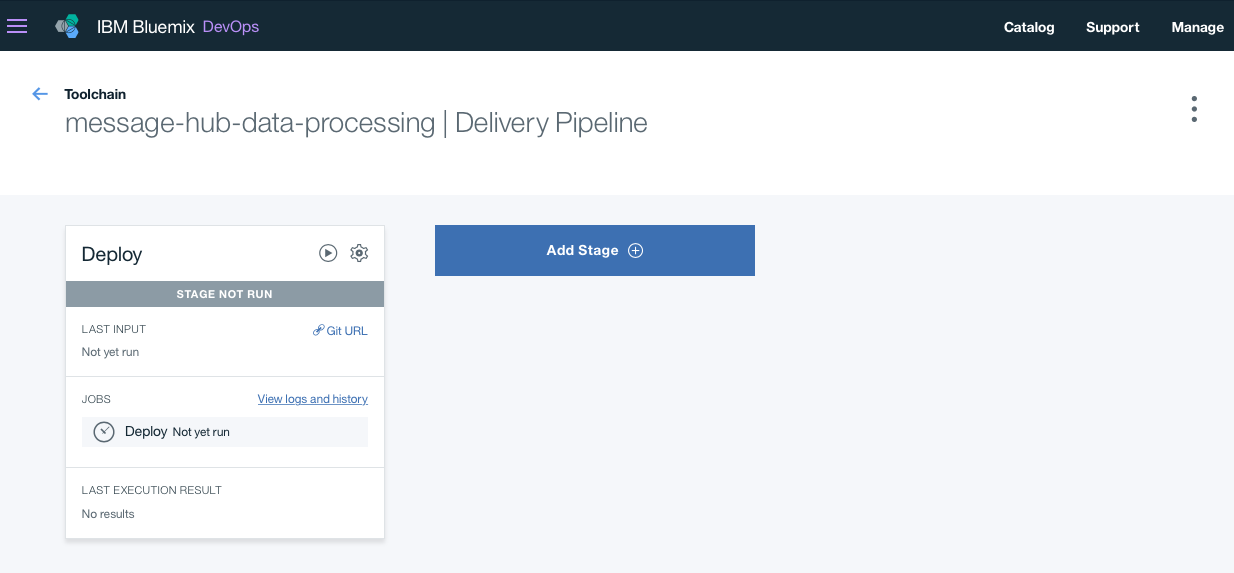Click the IBM Bluemix title text

[x=145, y=27]
